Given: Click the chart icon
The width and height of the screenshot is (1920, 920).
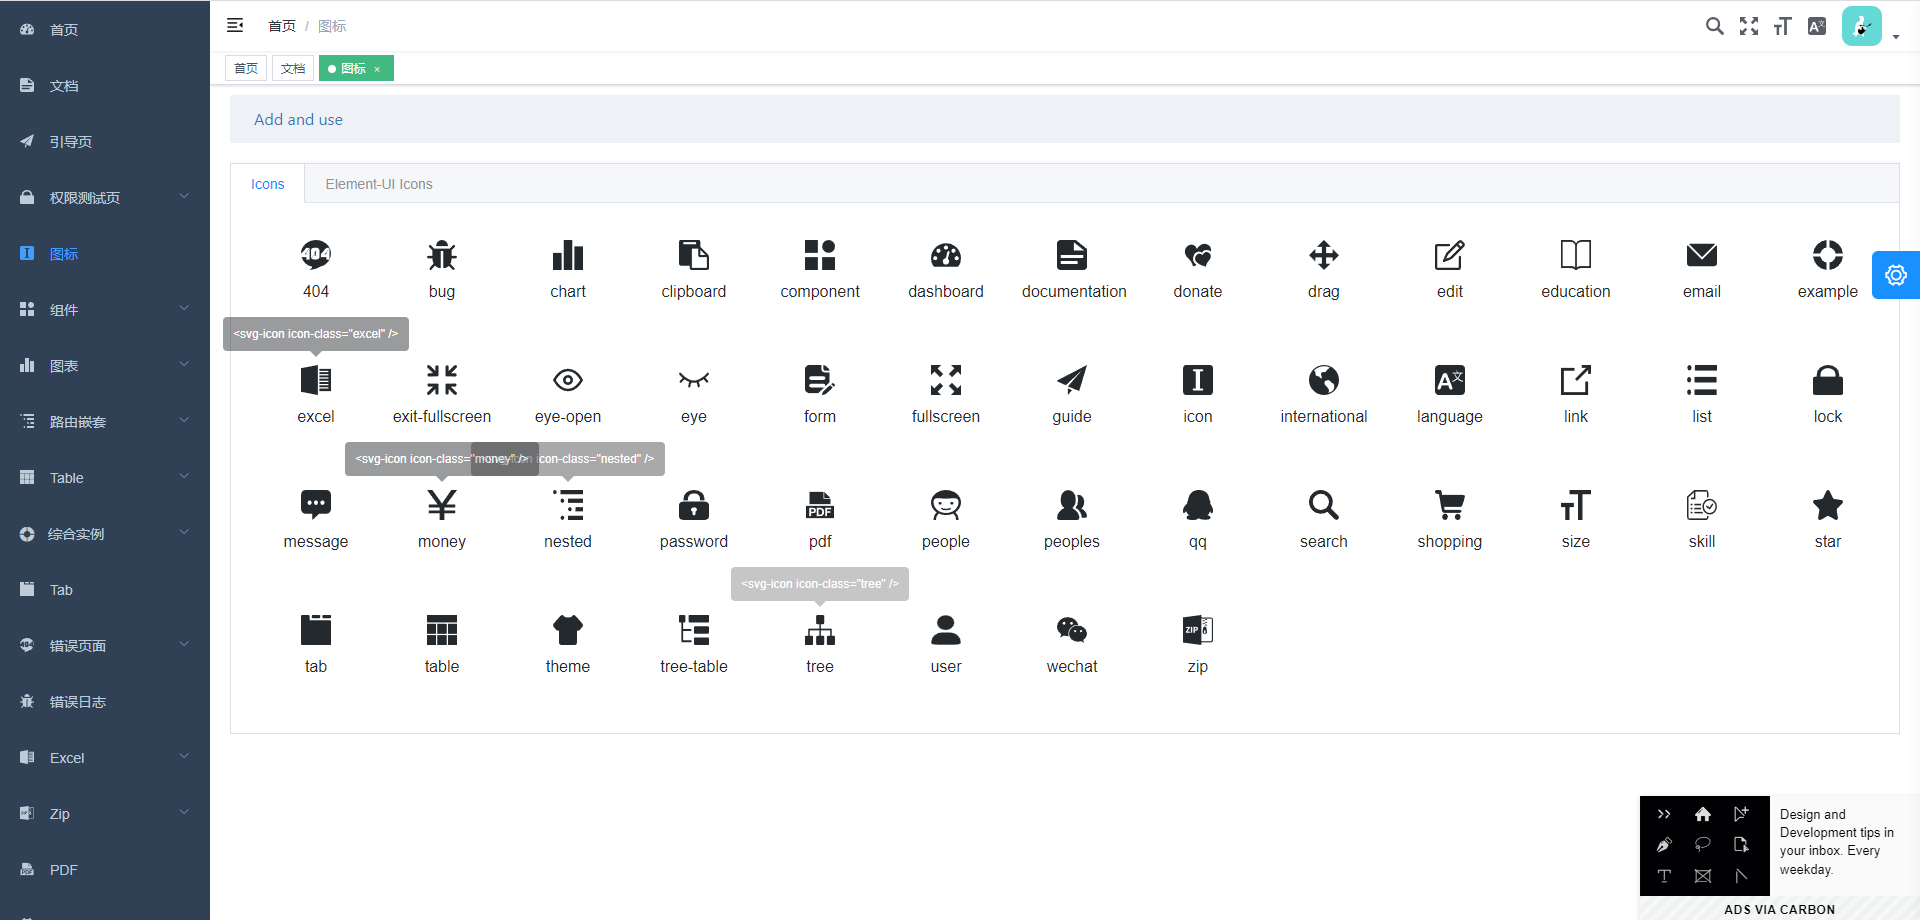Looking at the screenshot, I should (568, 255).
